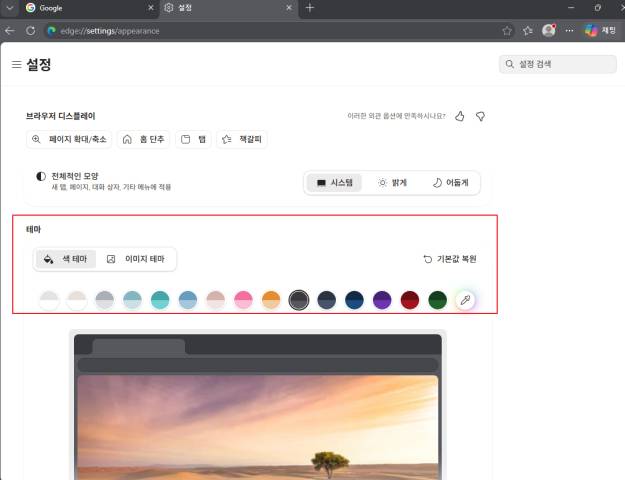Image resolution: width=625 pixels, height=480 pixels.
Task: Pick the selected dark gray swatch
Action: point(299,300)
